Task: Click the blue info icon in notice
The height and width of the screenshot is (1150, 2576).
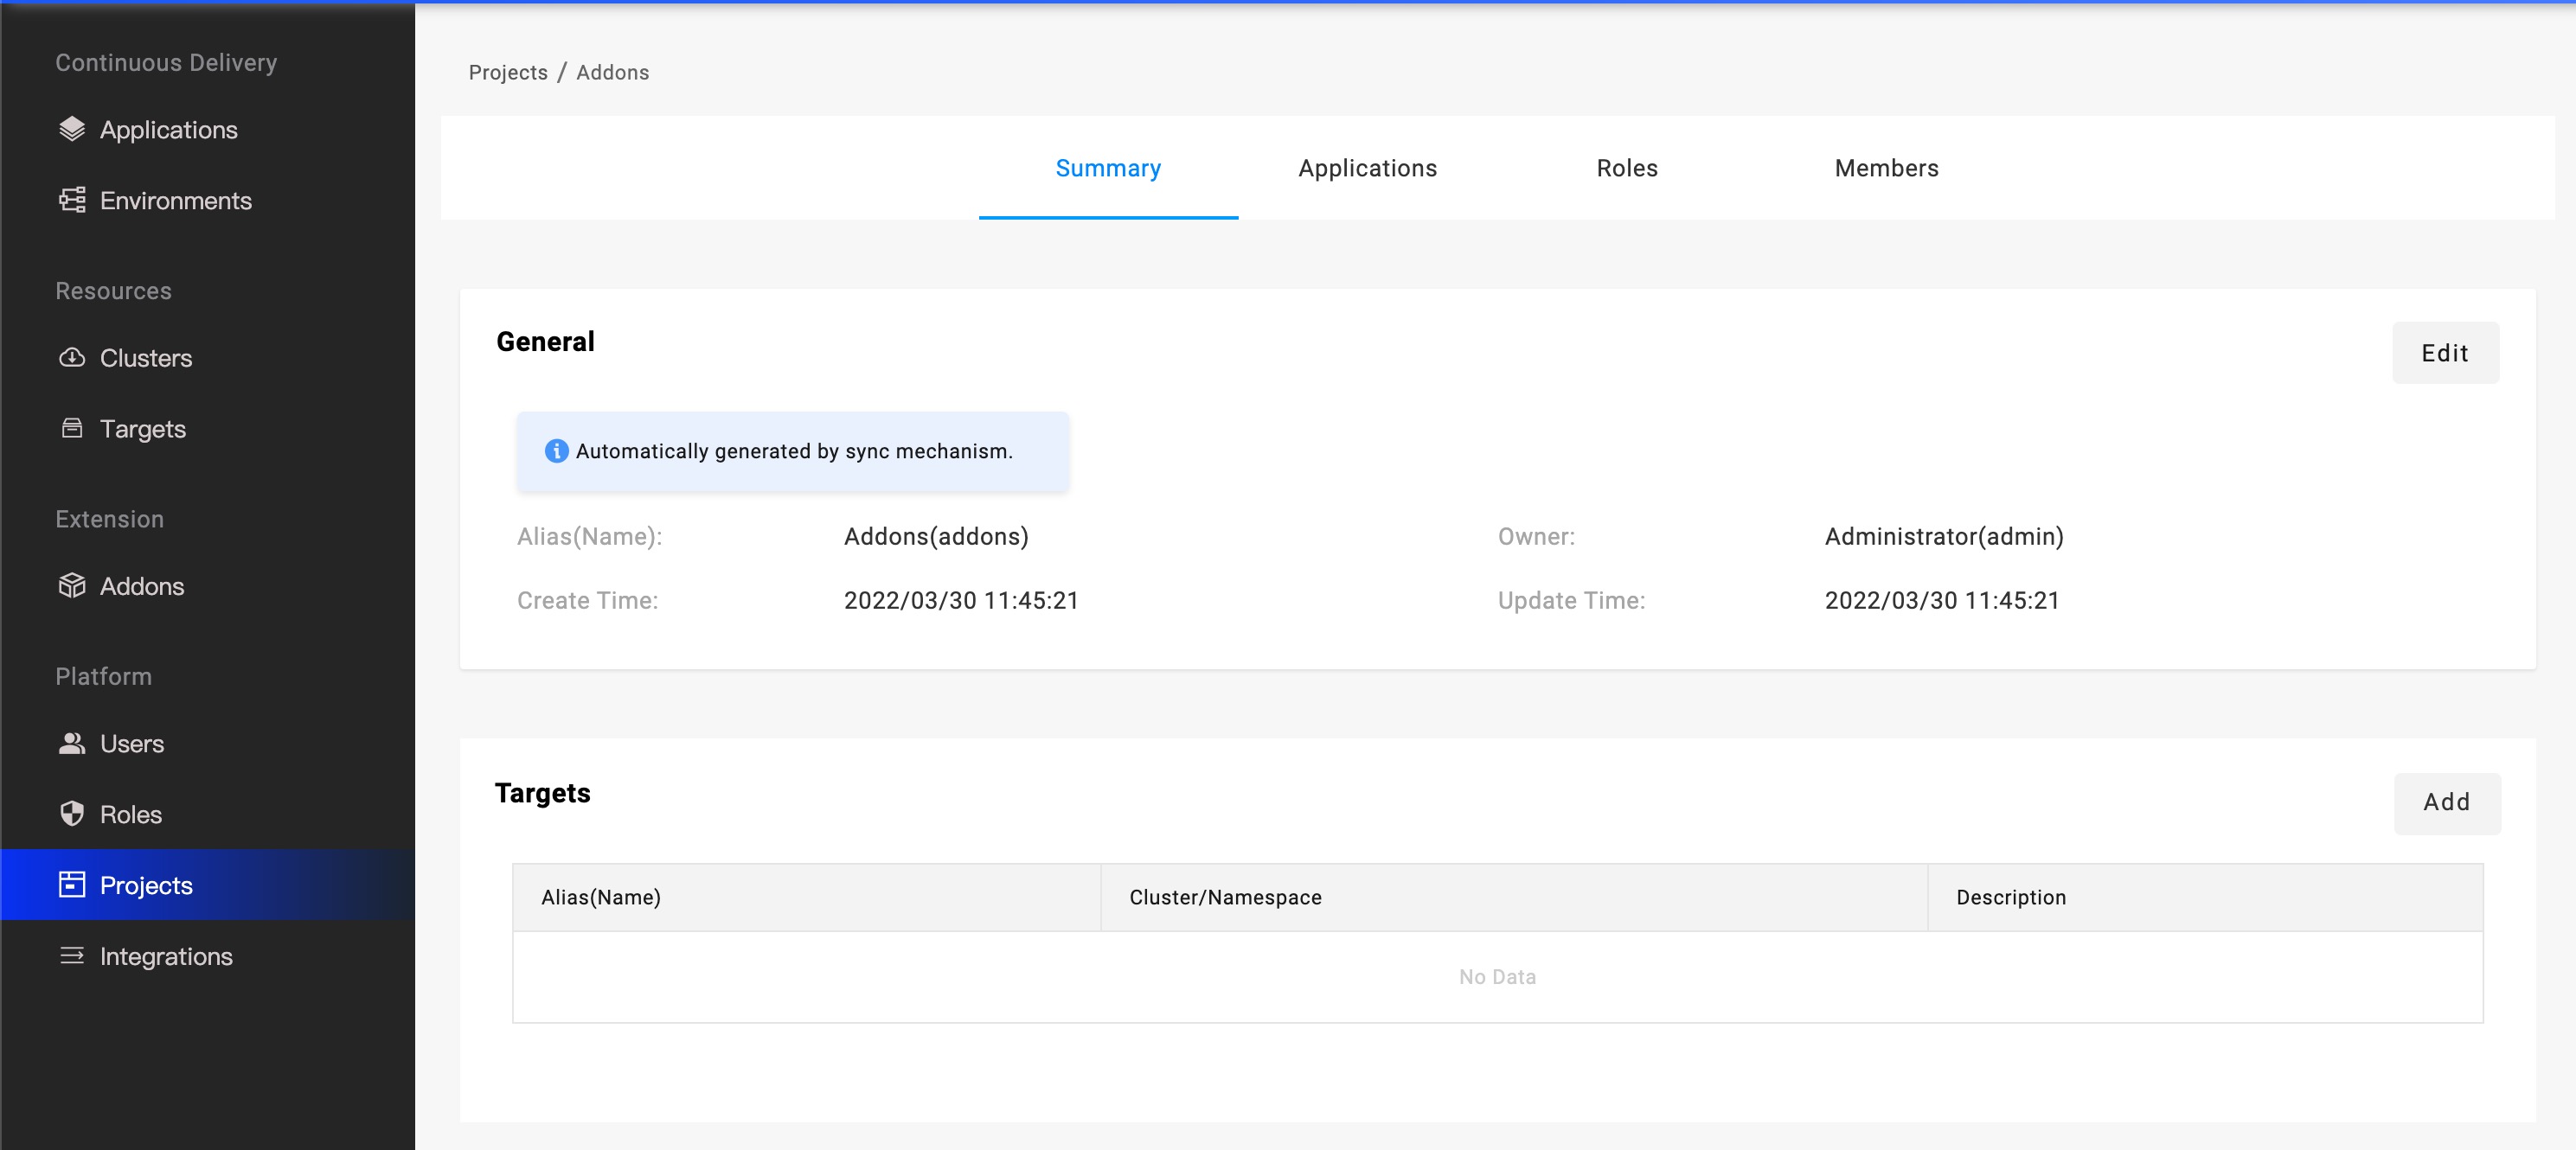Action: [556, 451]
